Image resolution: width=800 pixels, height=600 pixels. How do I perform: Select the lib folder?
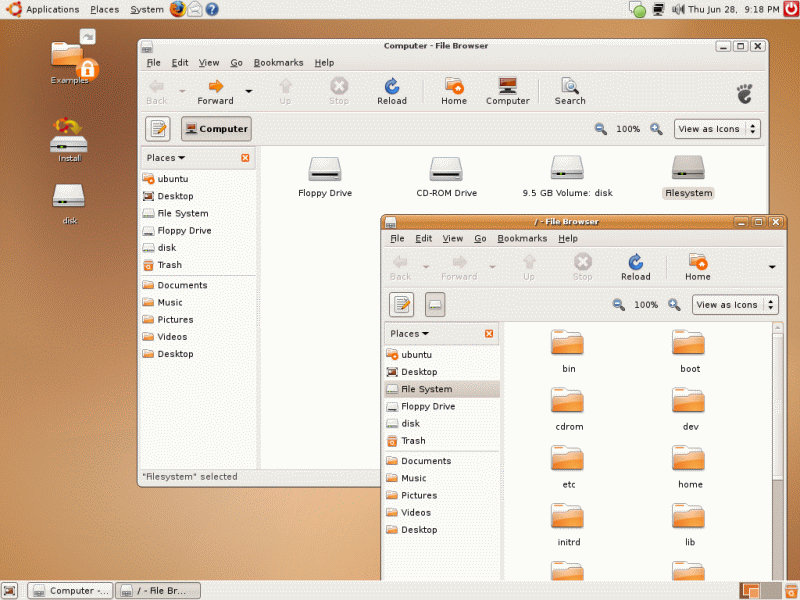(689, 524)
